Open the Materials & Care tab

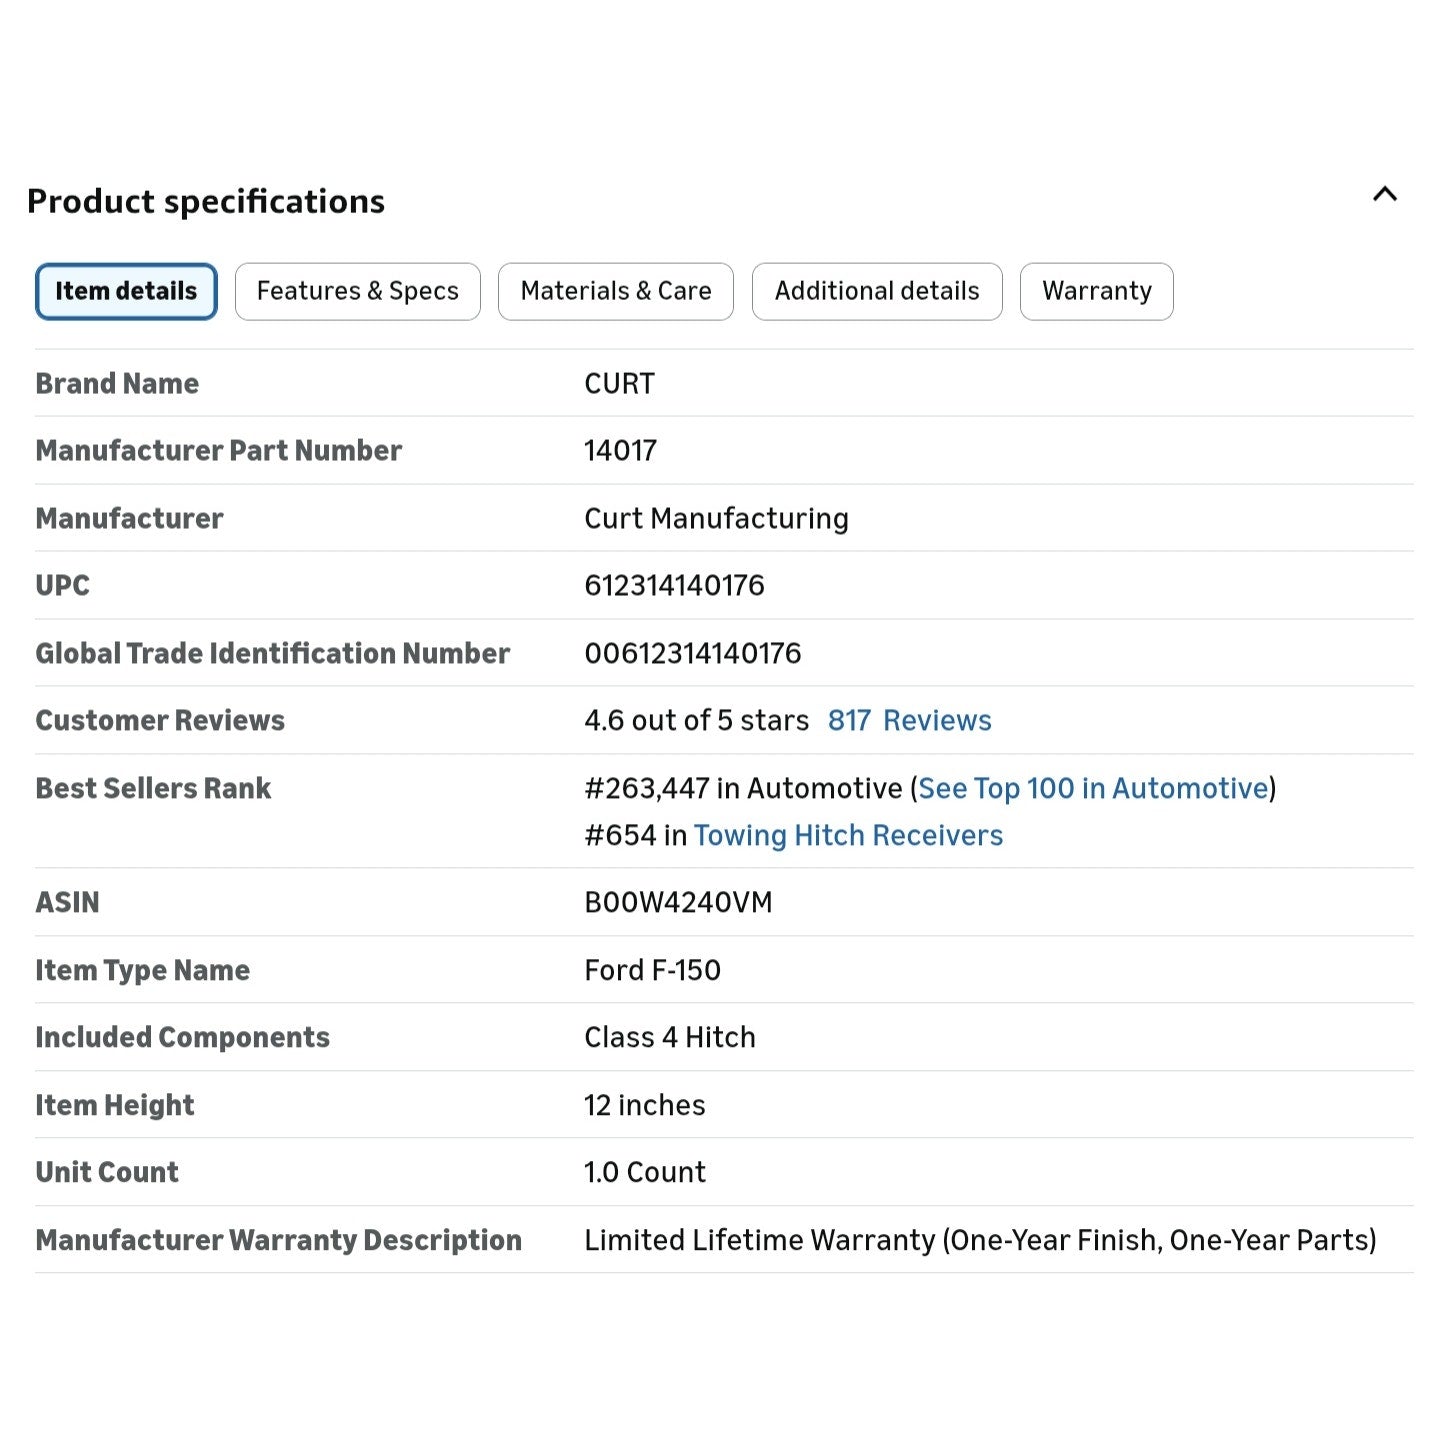pos(615,291)
